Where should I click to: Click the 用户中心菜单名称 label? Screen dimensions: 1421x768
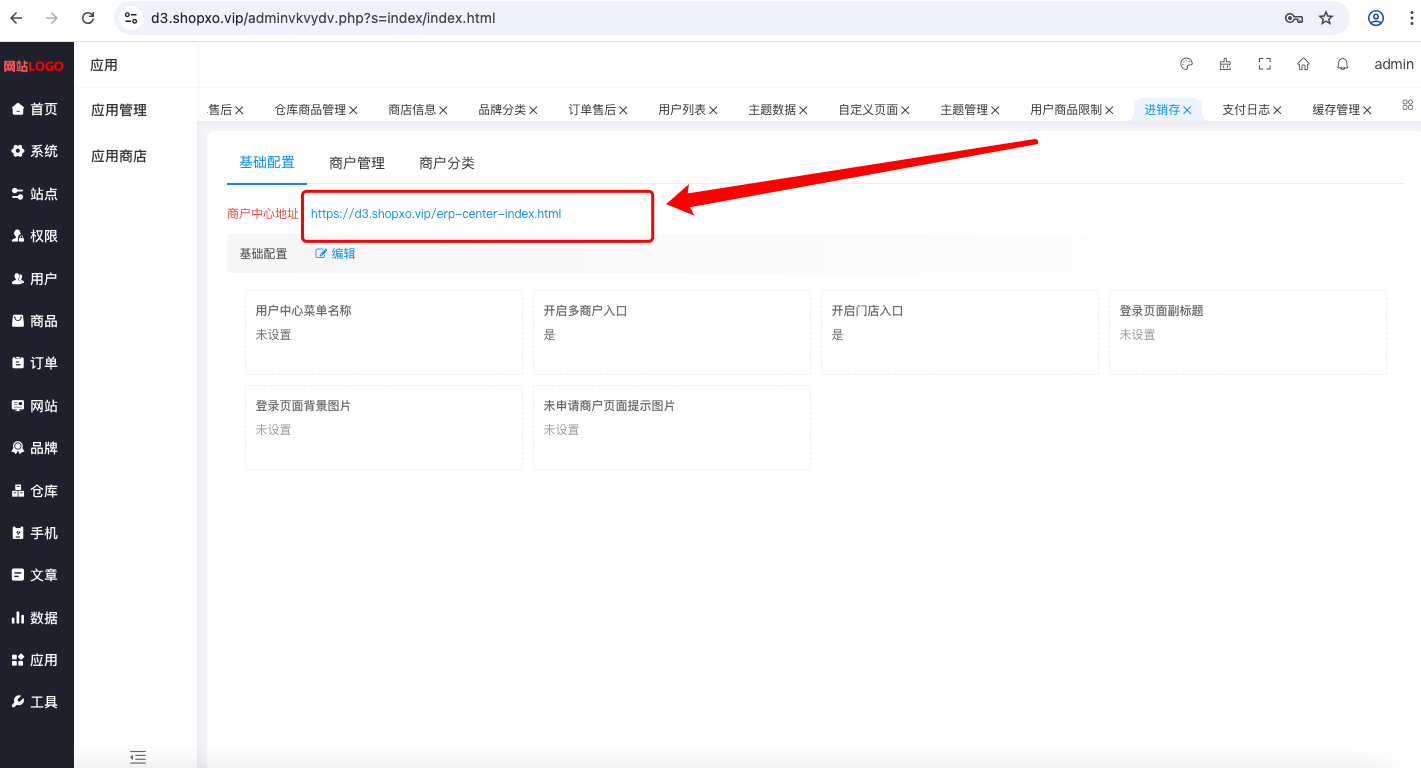coord(304,311)
